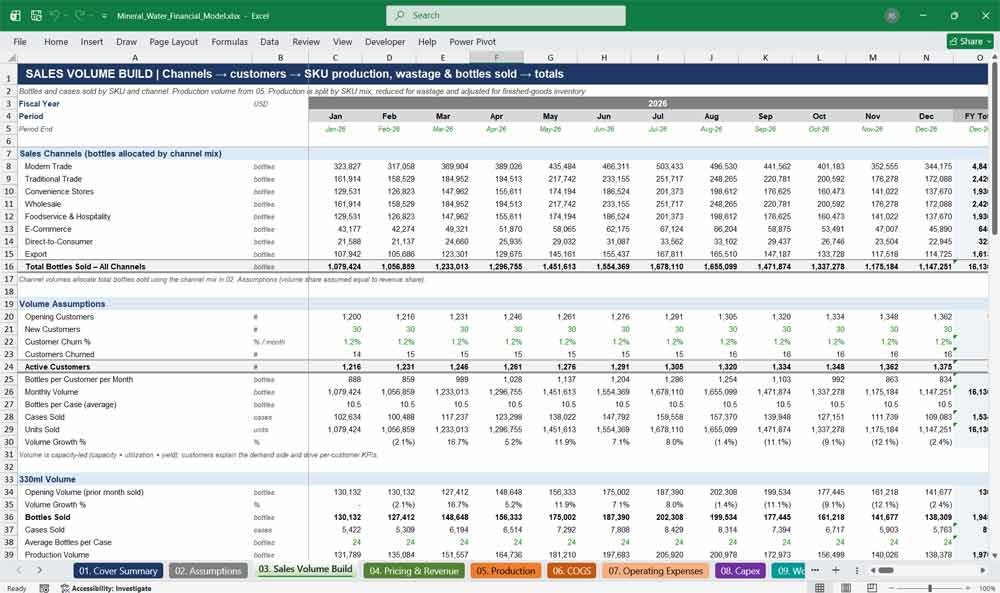The height and width of the screenshot is (593, 1000).
Task: Open the View ribbon tab
Action: pos(342,41)
